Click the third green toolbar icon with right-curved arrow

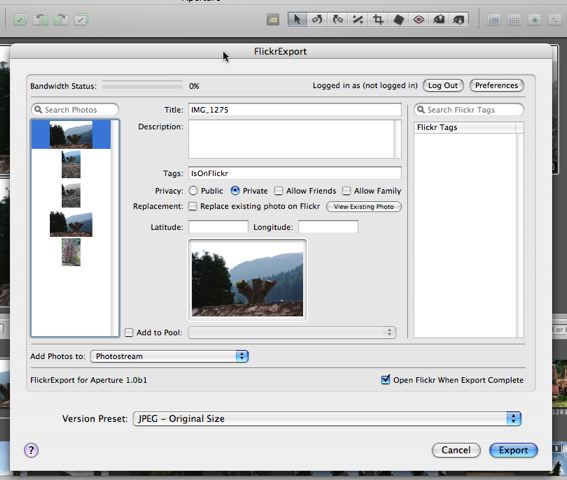[60, 20]
